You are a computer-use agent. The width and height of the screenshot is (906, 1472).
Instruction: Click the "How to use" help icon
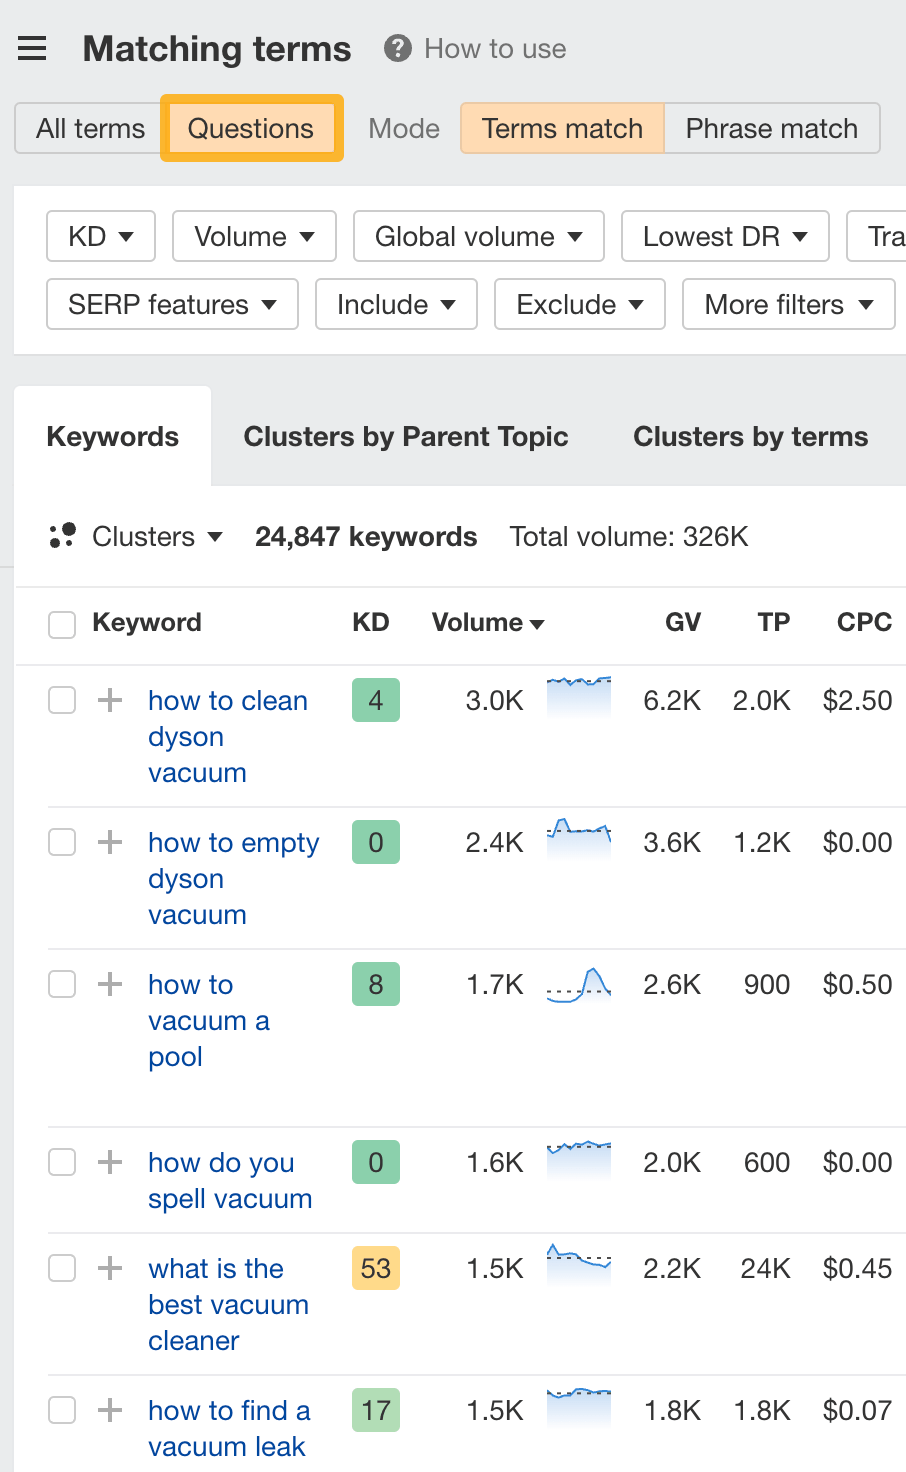396,48
